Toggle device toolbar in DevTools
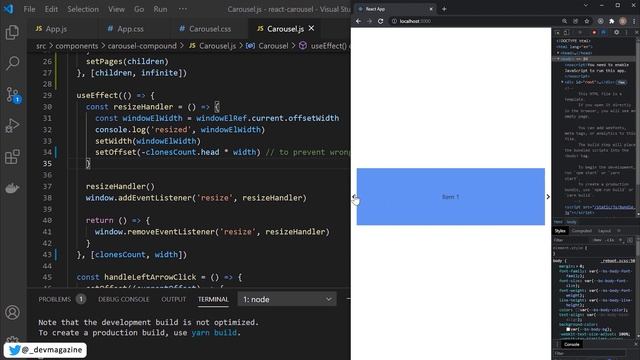The width and height of the screenshot is (640, 360). 567,32
